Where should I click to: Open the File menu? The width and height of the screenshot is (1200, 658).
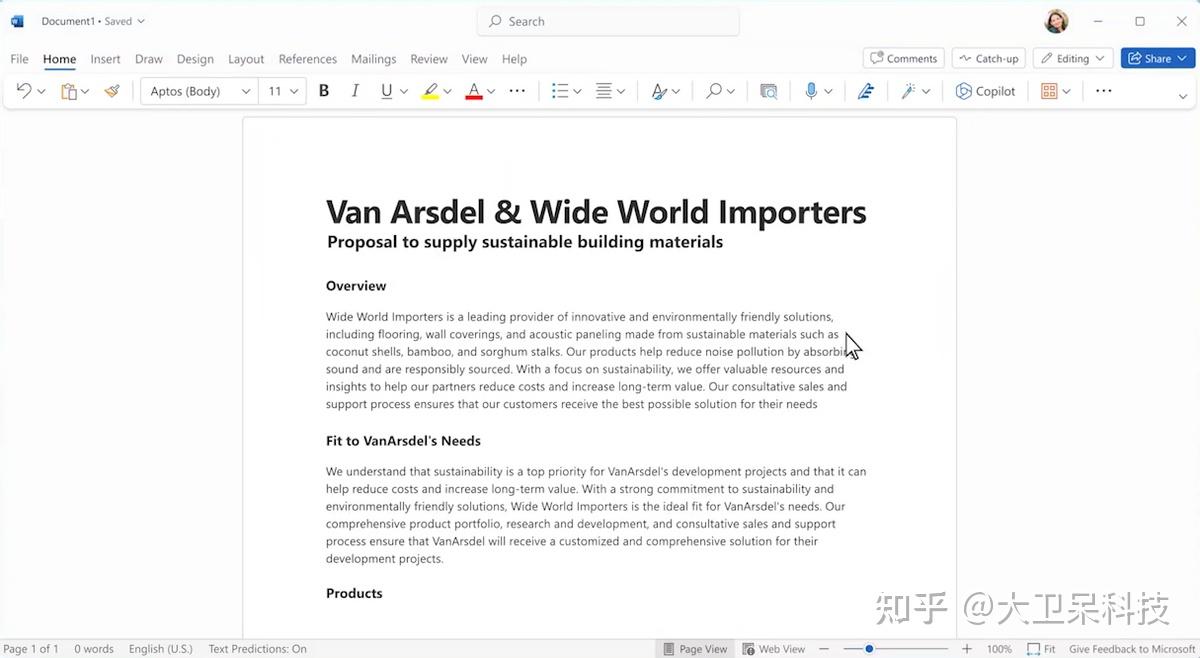tap(19, 59)
